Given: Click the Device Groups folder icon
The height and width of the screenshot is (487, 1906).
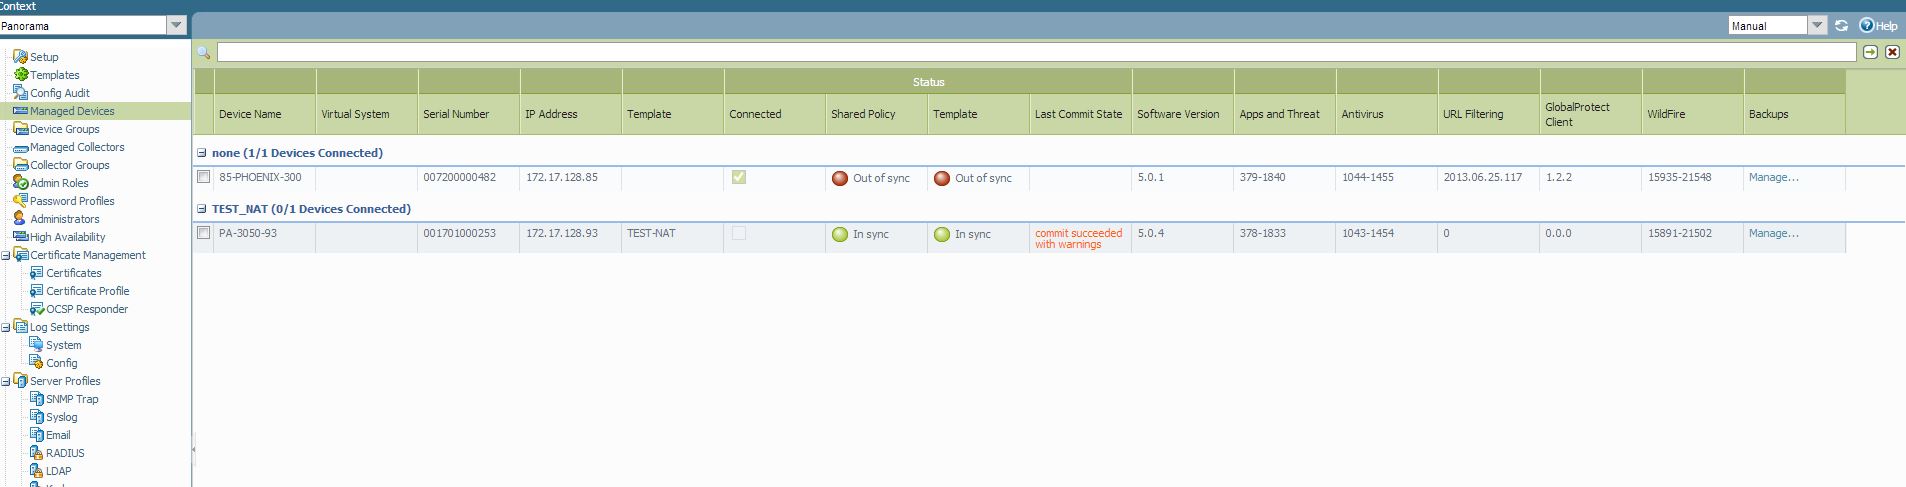Looking at the screenshot, I should tap(20, 129).
